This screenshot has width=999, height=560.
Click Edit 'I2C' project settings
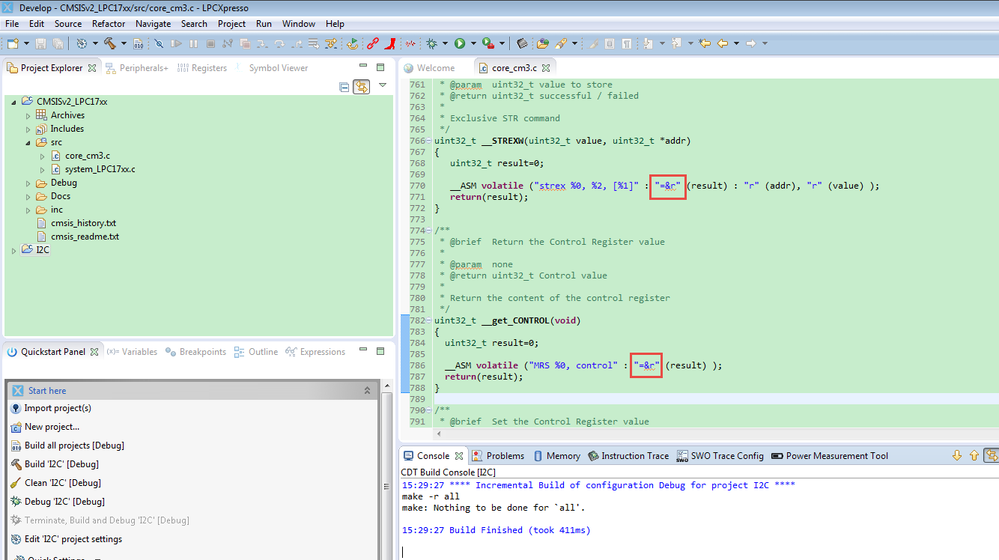73,539
